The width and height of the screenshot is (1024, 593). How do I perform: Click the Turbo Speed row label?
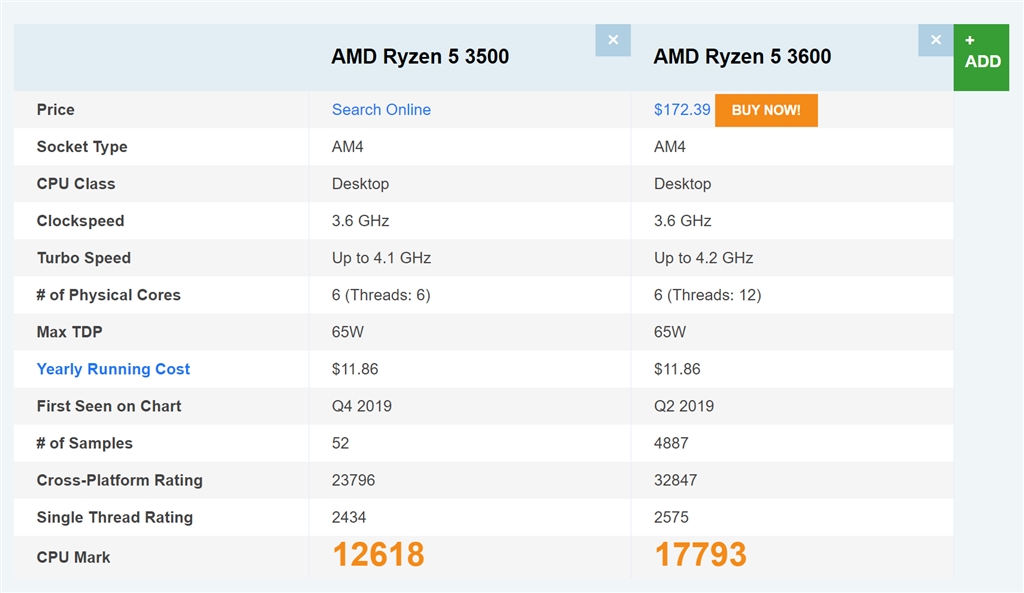84,258
